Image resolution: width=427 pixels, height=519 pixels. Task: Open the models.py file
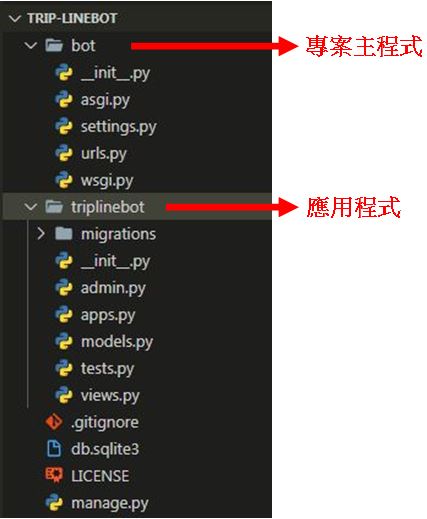coord(117,342)
